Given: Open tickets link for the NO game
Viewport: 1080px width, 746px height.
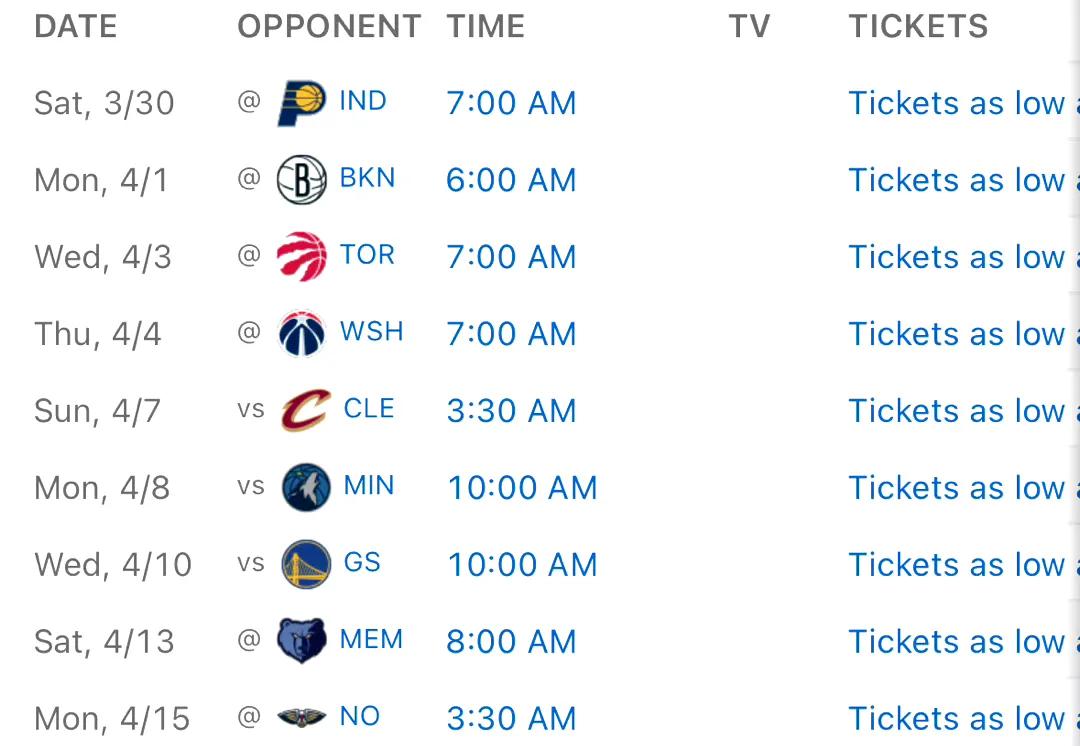Looking at the screenshot, I should coord(964,718).
